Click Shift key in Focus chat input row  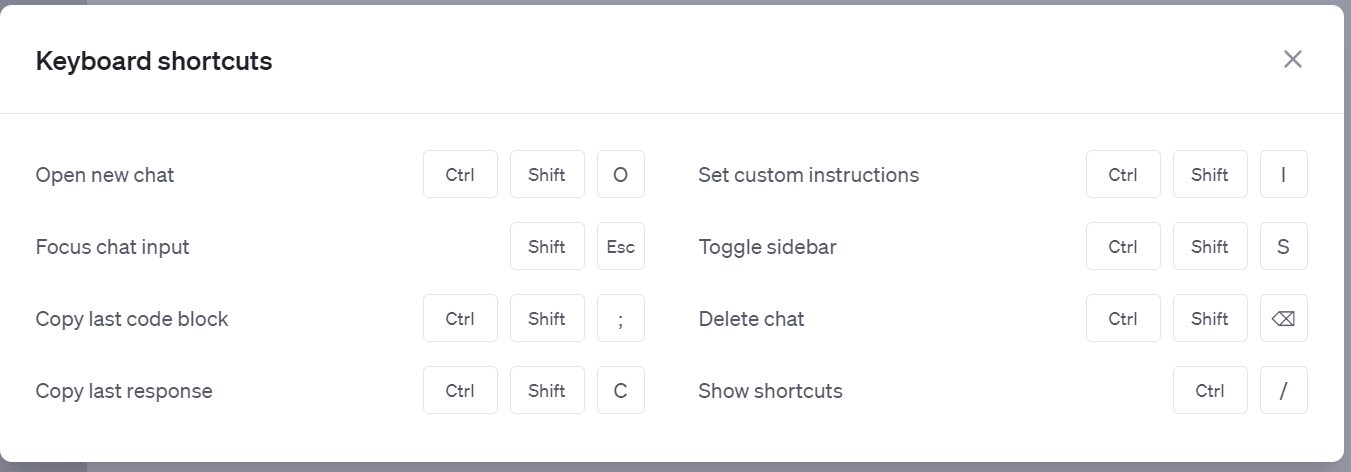click(x=547, y=247)
